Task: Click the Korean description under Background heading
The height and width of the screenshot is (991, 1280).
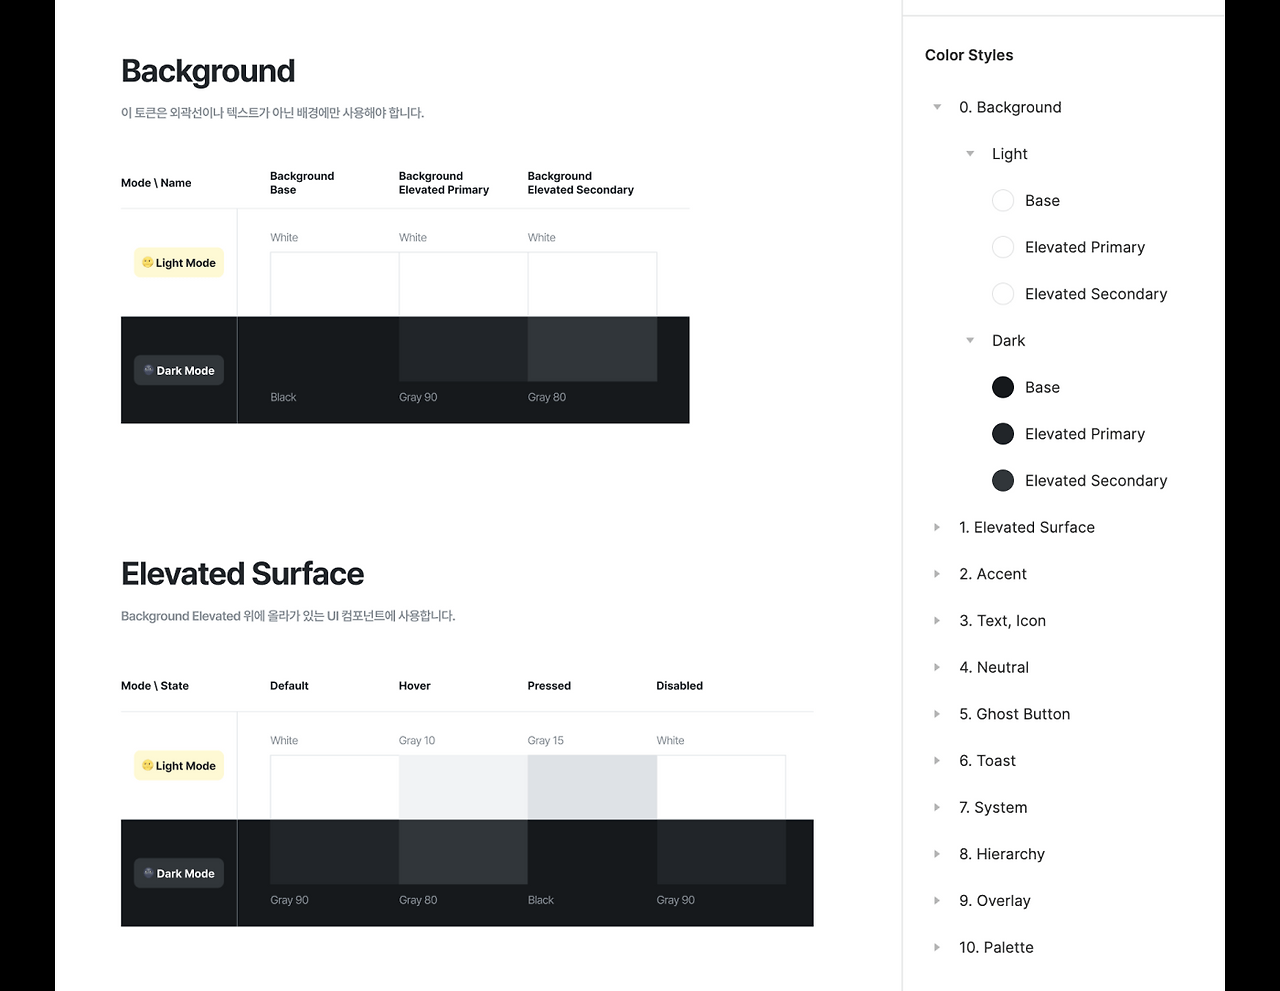Action: pos(273,113)
